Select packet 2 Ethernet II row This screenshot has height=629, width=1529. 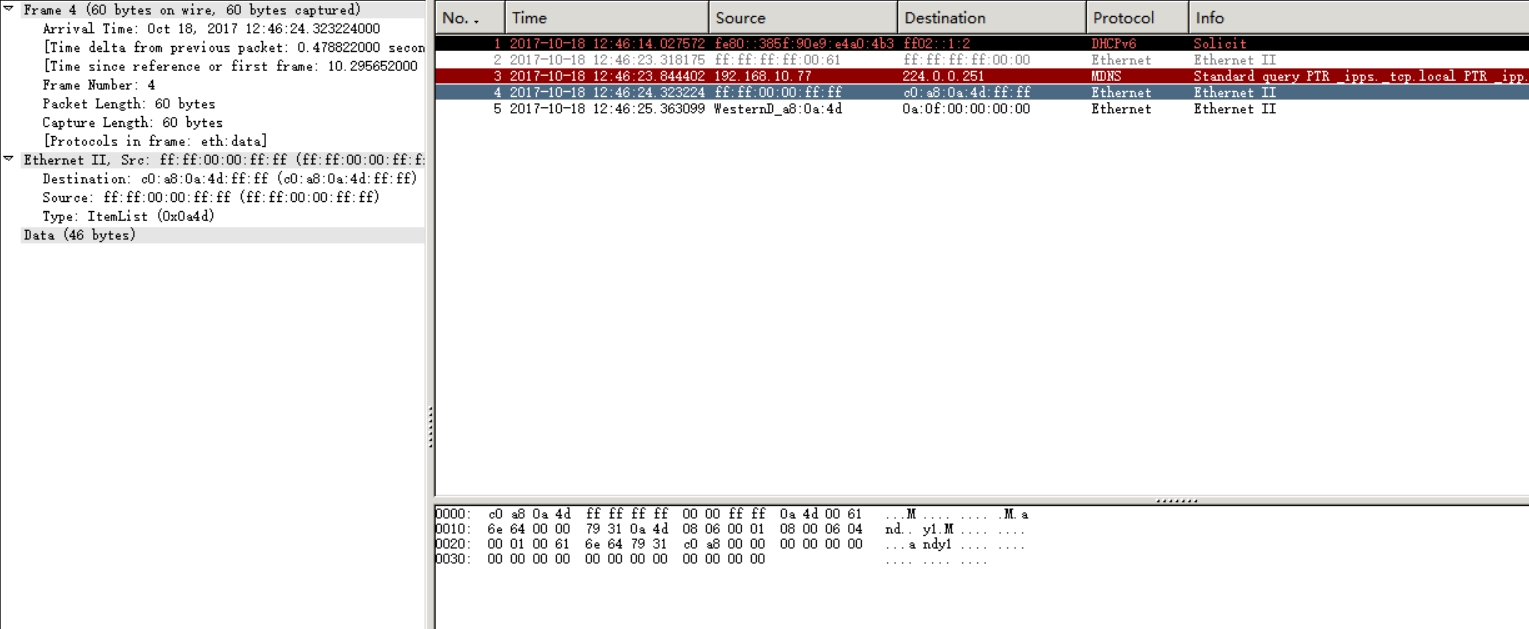tap(982, 60)
